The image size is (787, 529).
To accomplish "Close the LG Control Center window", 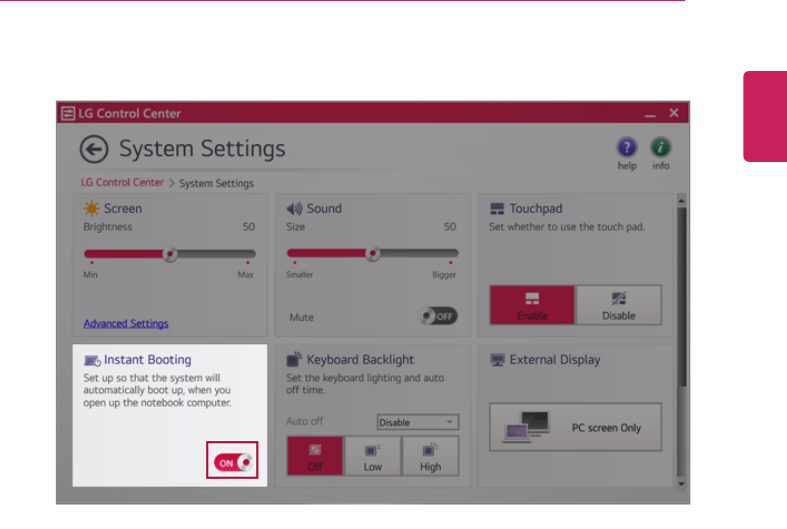I will pos(674,113).
